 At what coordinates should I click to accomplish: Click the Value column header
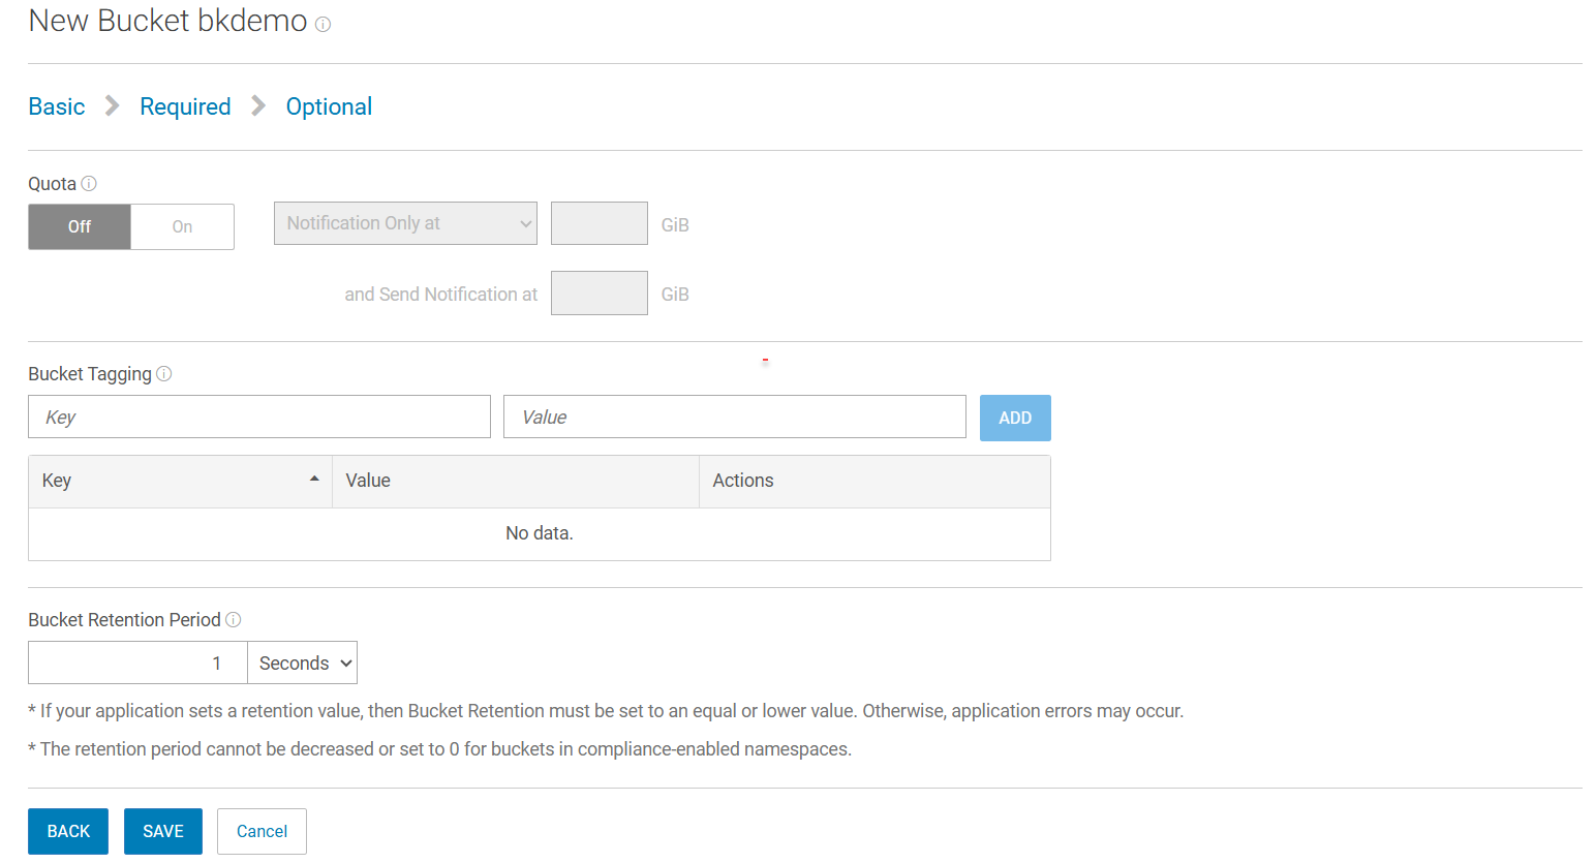click(x=516, y=481)
